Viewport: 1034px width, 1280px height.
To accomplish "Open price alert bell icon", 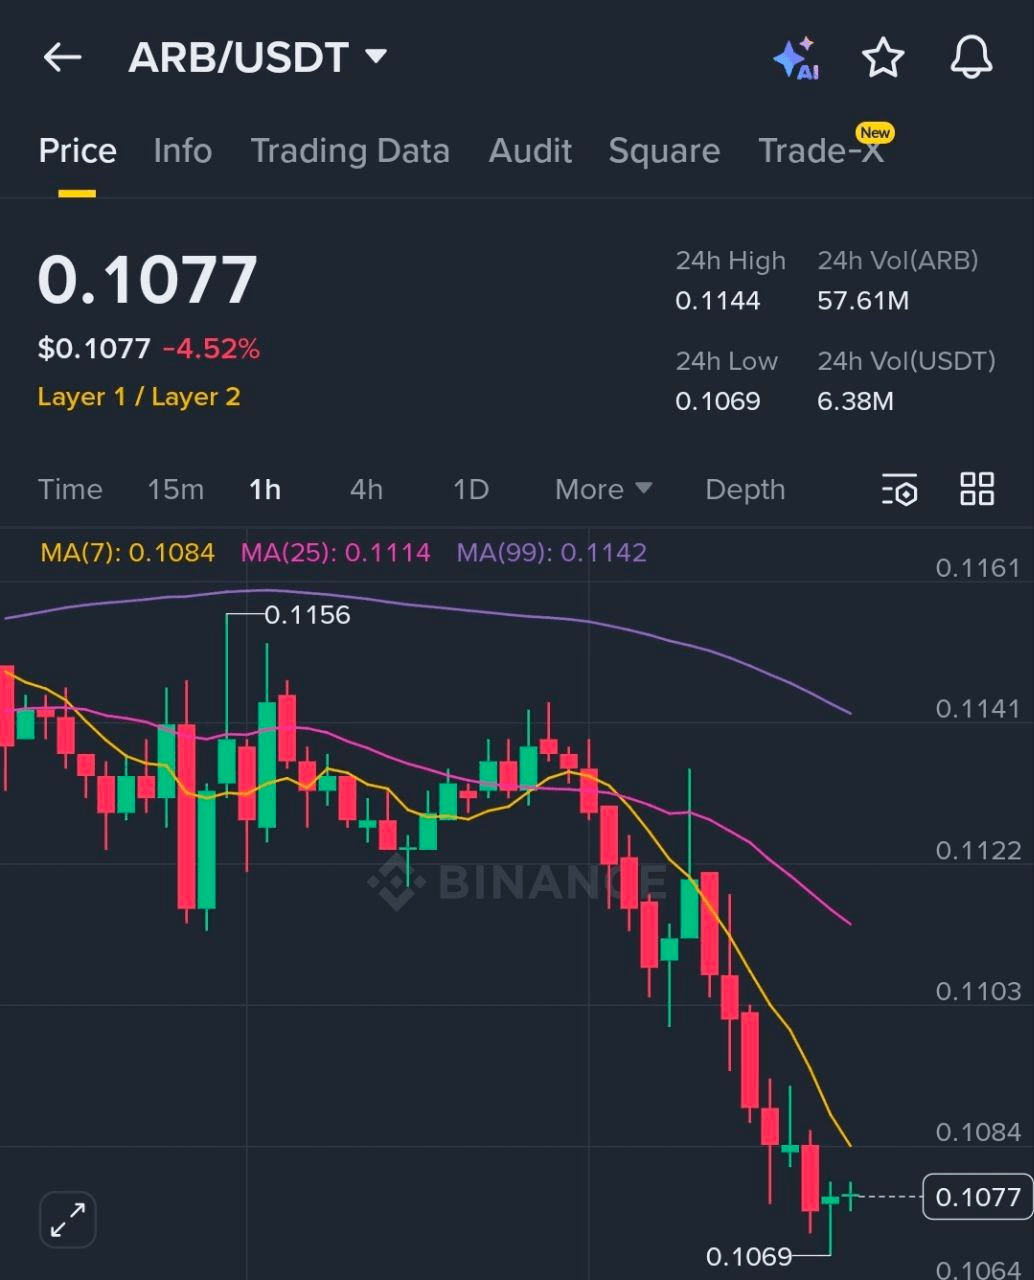I will [970, 58].
